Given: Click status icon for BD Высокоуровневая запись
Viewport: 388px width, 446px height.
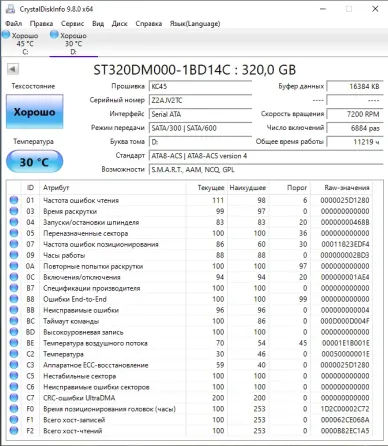Looking at the screenshot, I should (x=14, y=332).
